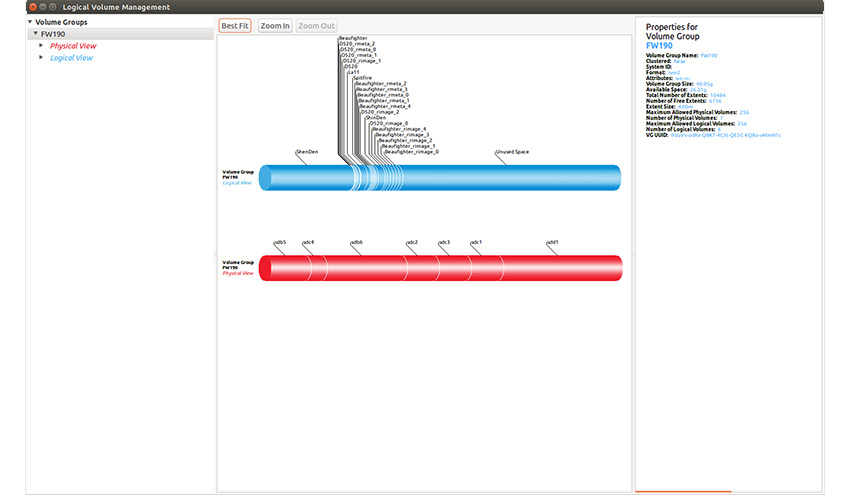This screenshot has height=495, width=850.
Task: Select Physical View in the tree
Action: point(73,46)
